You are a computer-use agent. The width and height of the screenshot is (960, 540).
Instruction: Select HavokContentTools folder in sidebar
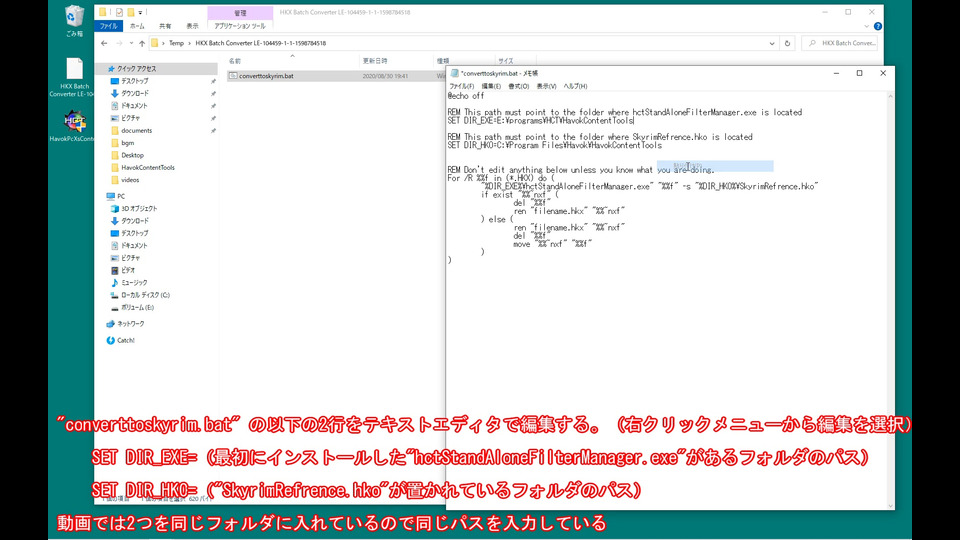tap(148, 167)
